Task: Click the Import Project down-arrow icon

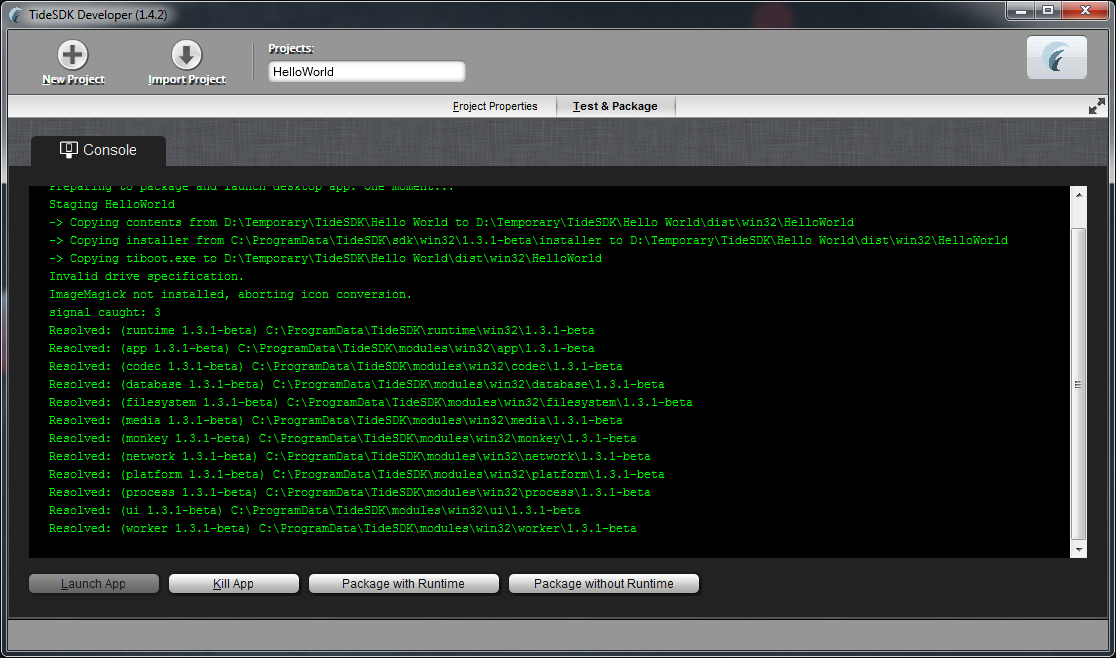Action: (186, 55)
